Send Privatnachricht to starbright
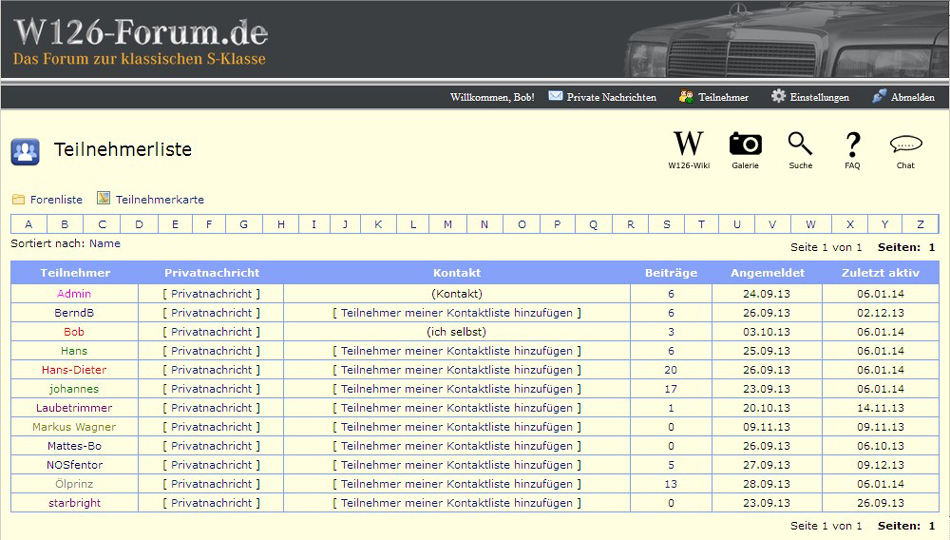The width and height of the screenshot is (950, 540). tap(211, 503)
